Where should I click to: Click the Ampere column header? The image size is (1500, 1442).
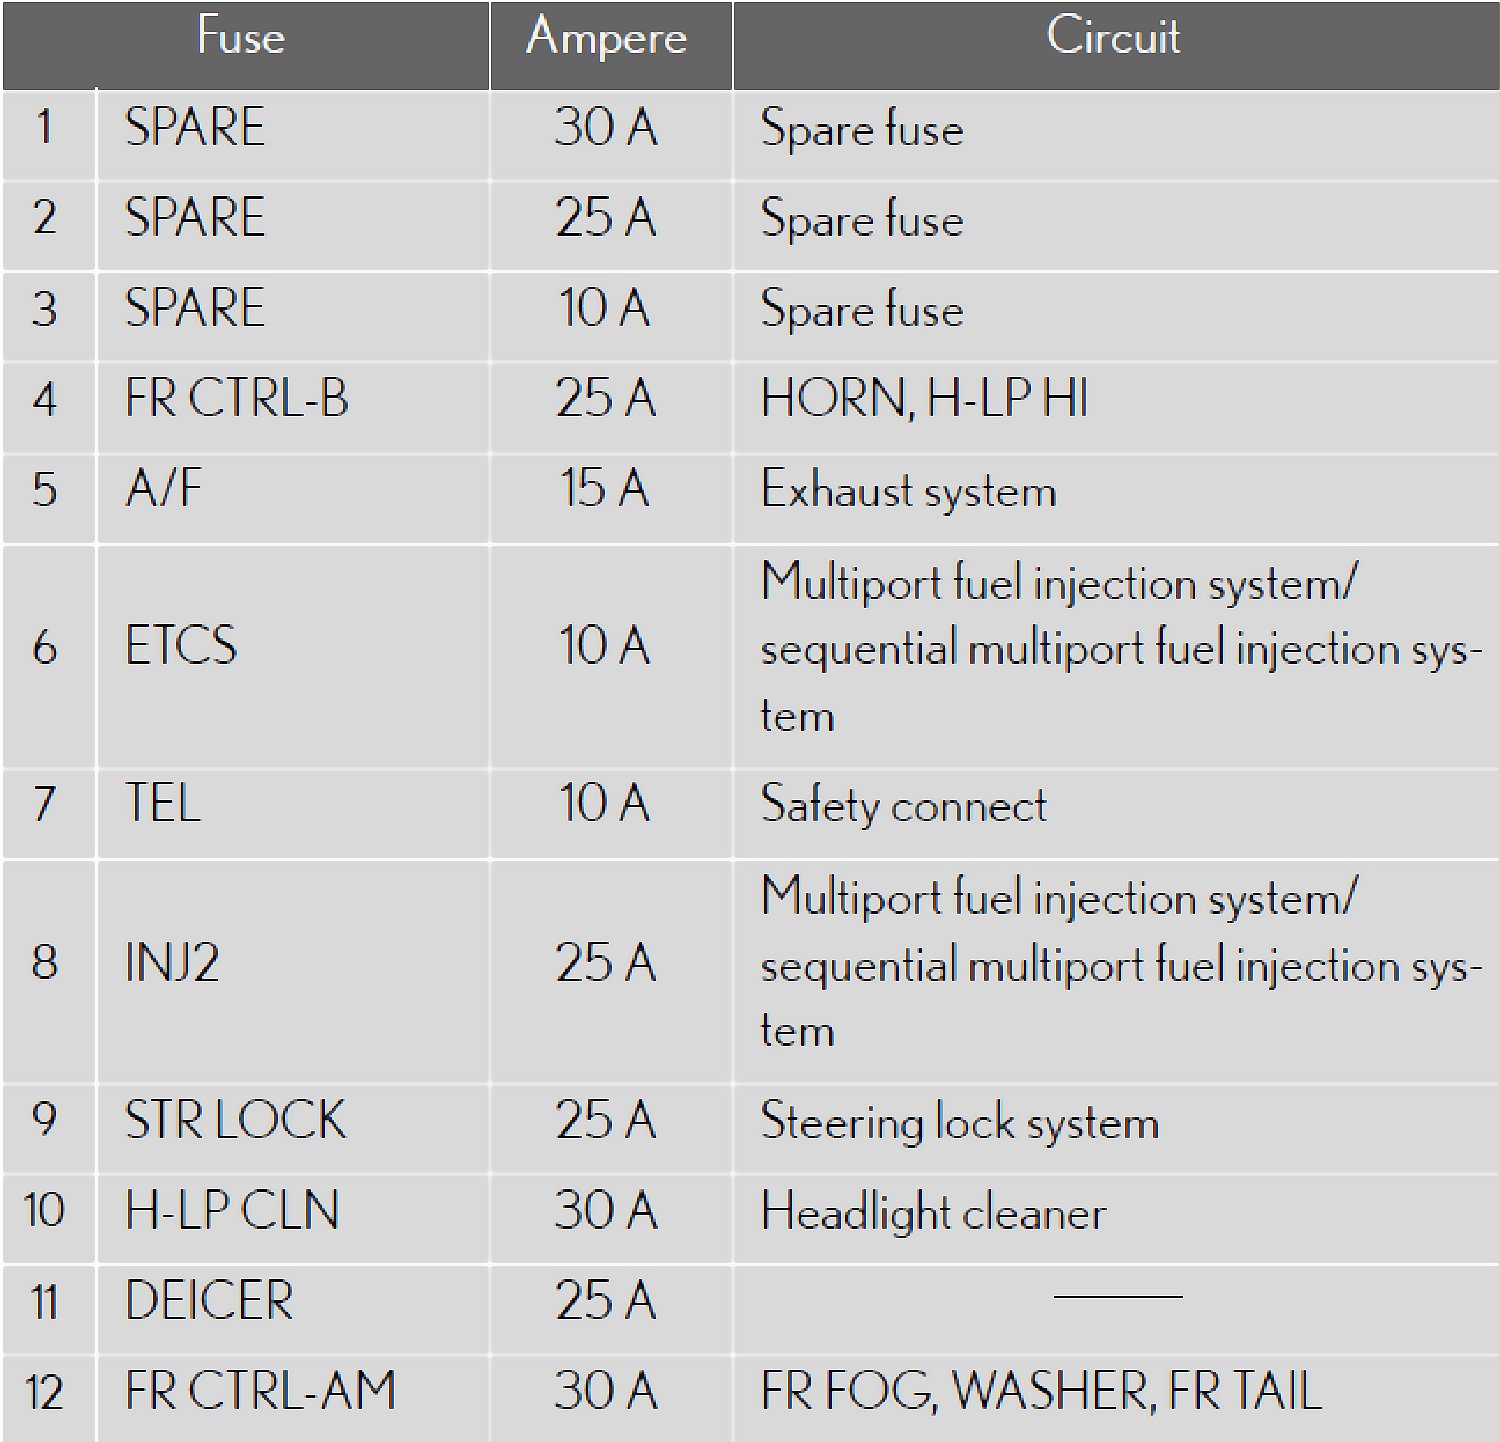(x=607, y=38)
